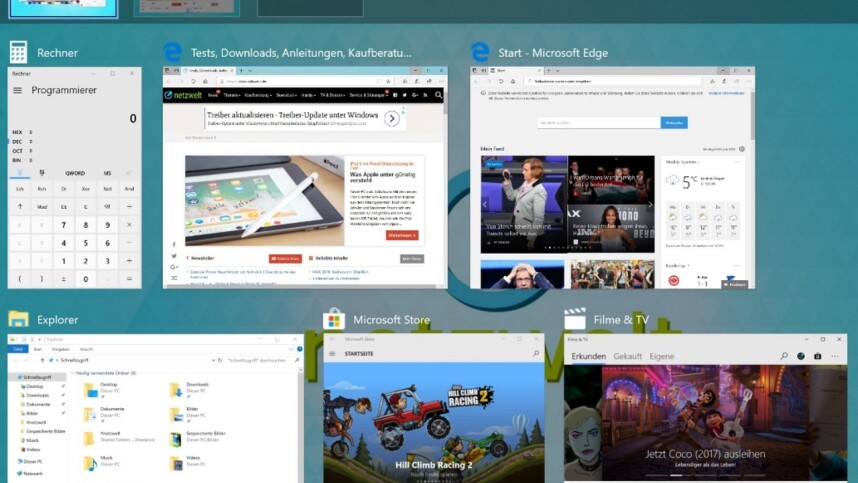Open a new tab in netzwelt Edge window
Screen dimensions: 858x483
tap(241, 71)
